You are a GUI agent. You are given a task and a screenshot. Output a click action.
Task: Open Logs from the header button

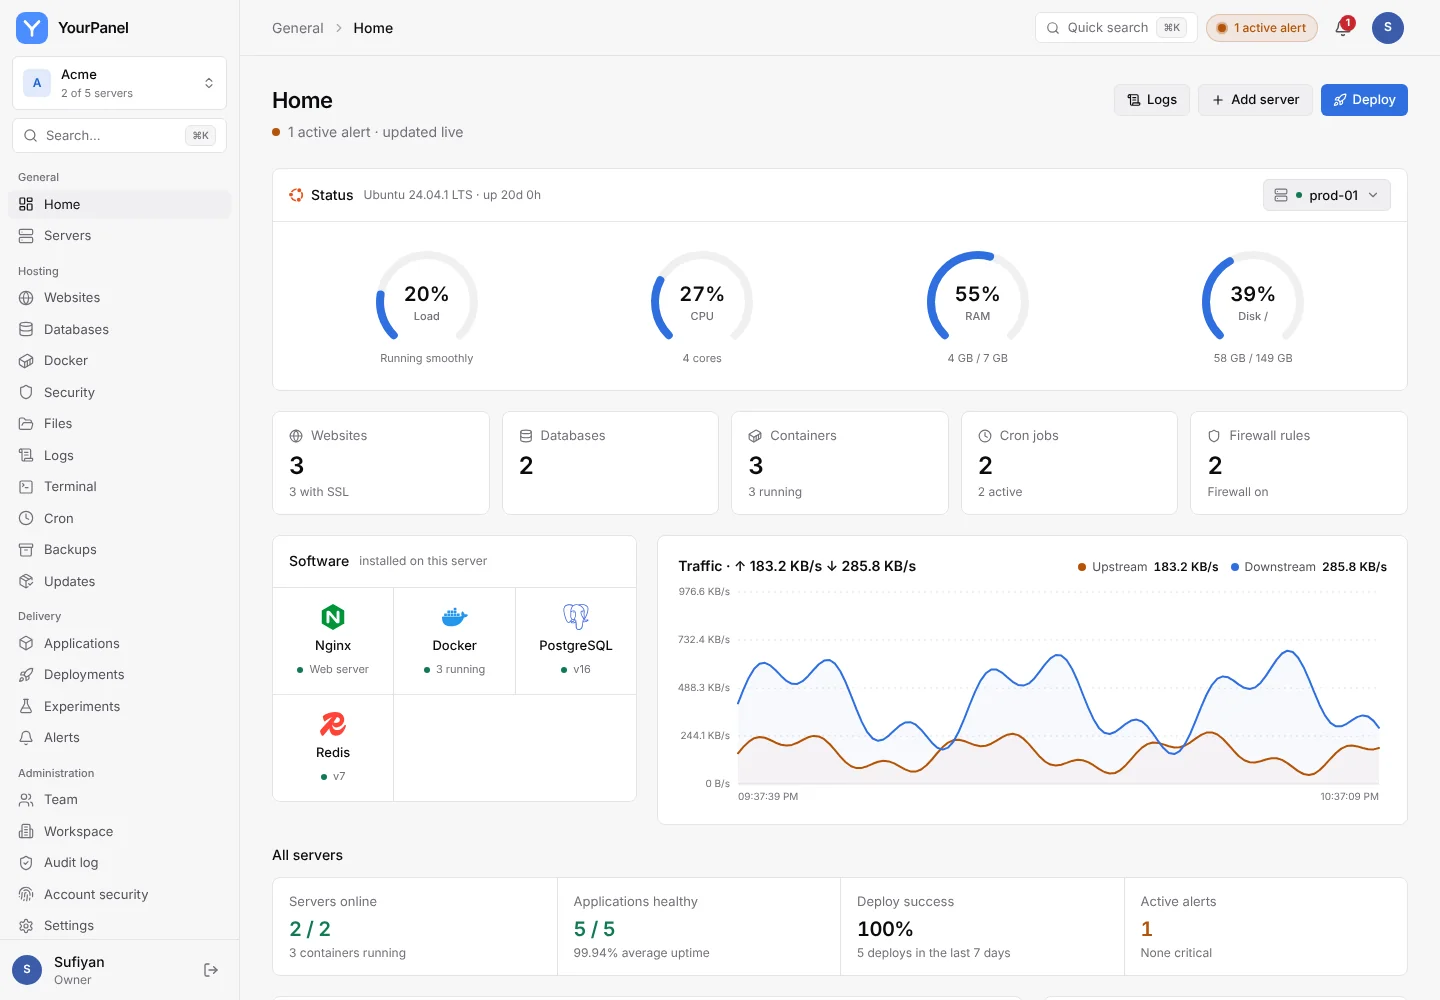point(1152,100)
